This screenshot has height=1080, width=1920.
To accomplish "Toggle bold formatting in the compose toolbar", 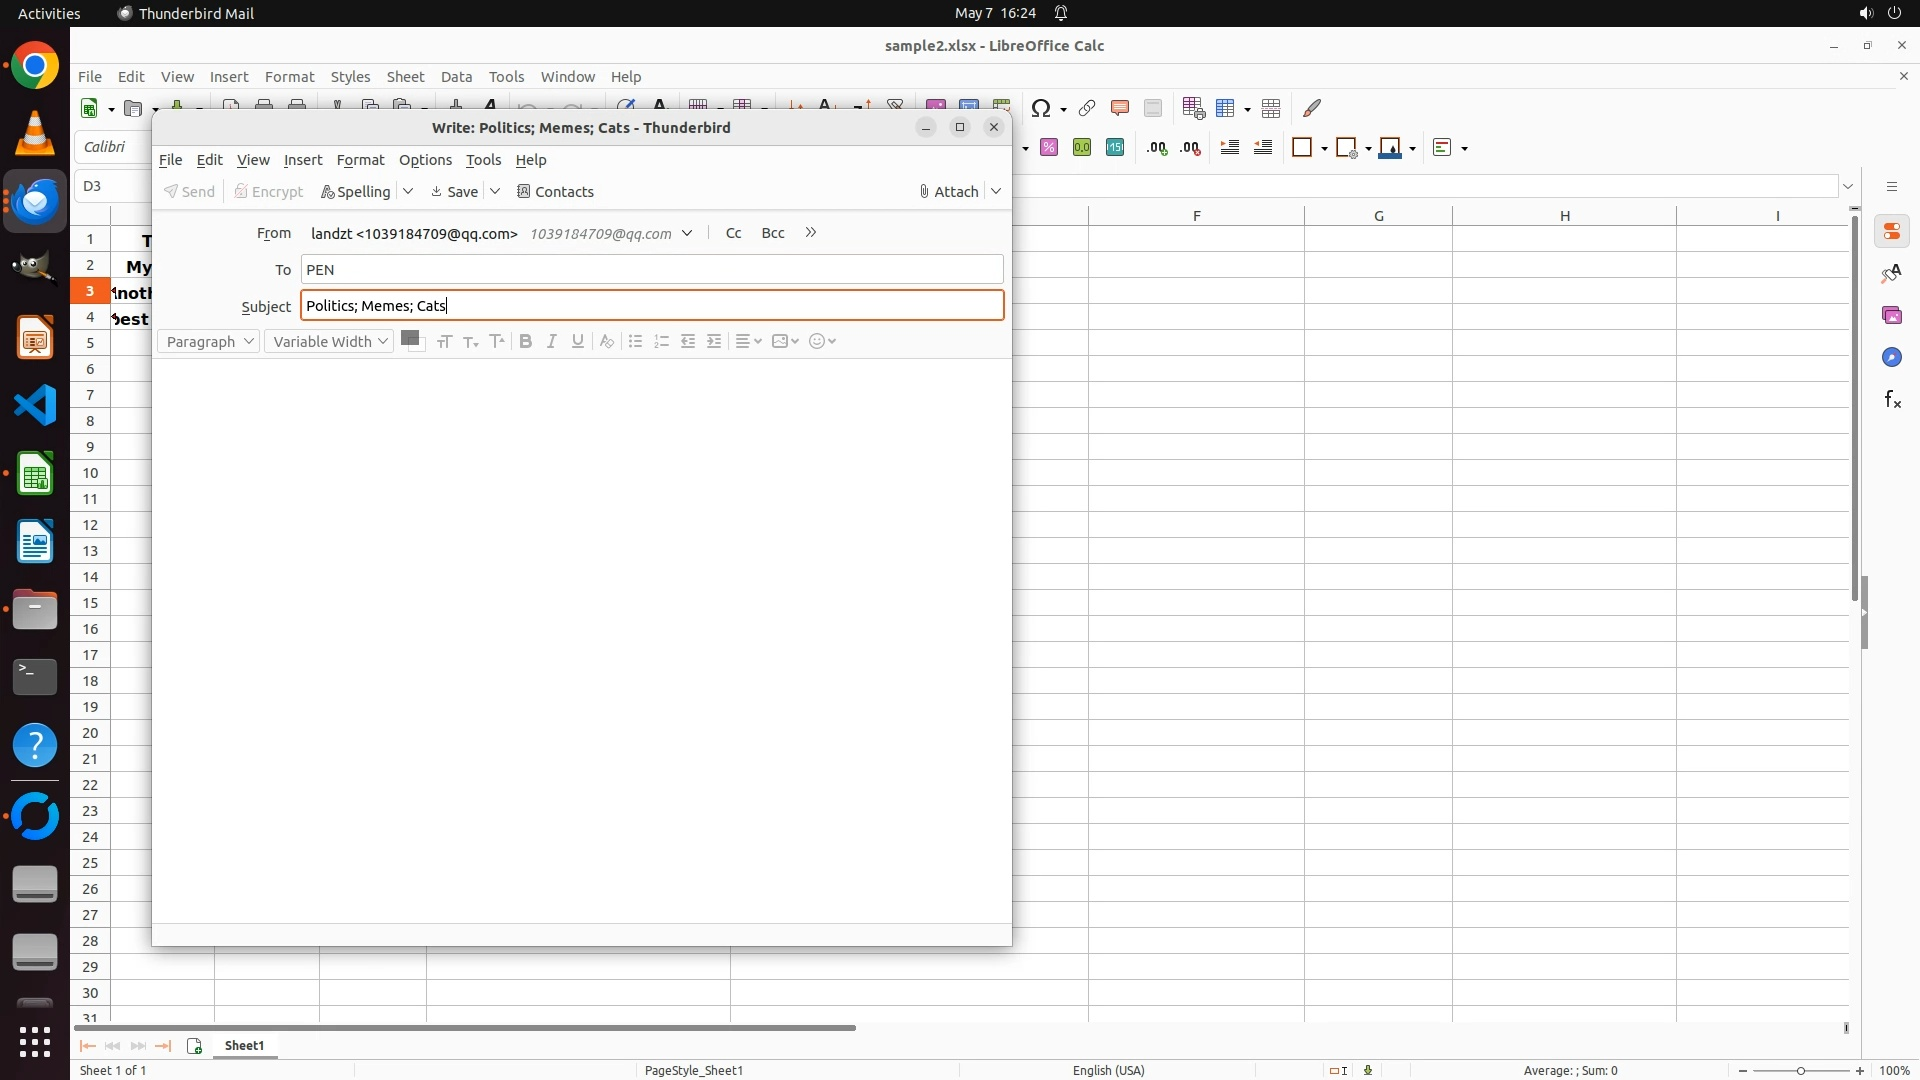I will pos(525,342).
